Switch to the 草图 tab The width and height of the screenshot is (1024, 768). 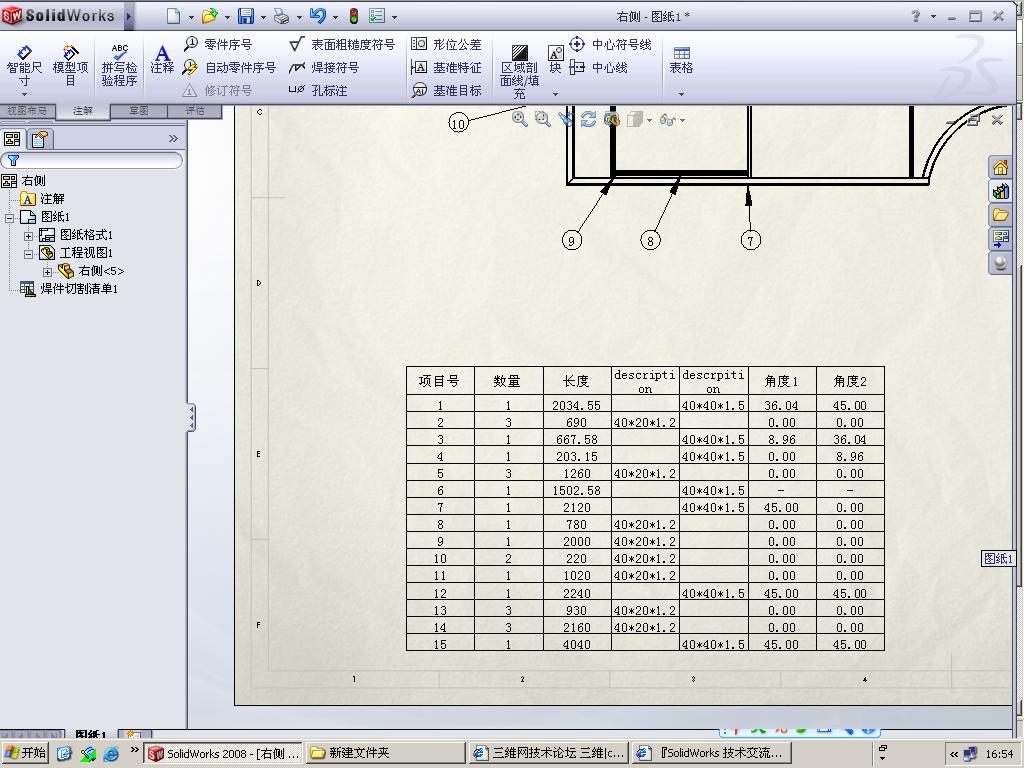pos(138,111)
